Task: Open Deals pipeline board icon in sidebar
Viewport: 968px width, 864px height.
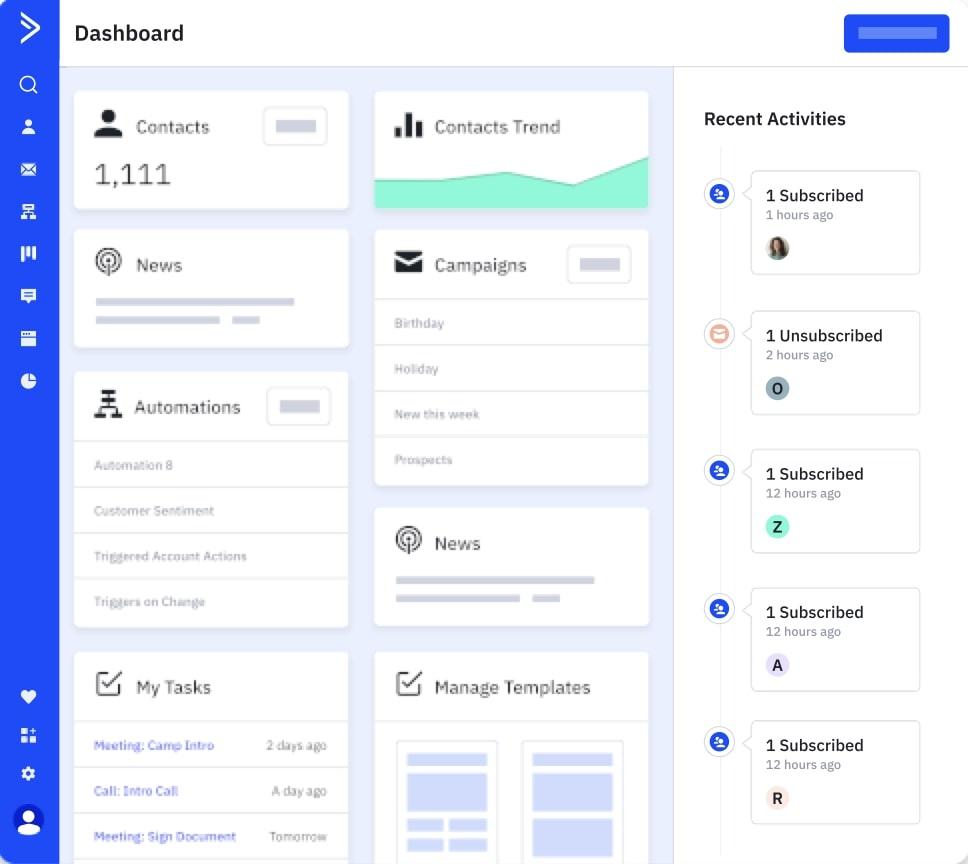Action: (x=28, y=254)
